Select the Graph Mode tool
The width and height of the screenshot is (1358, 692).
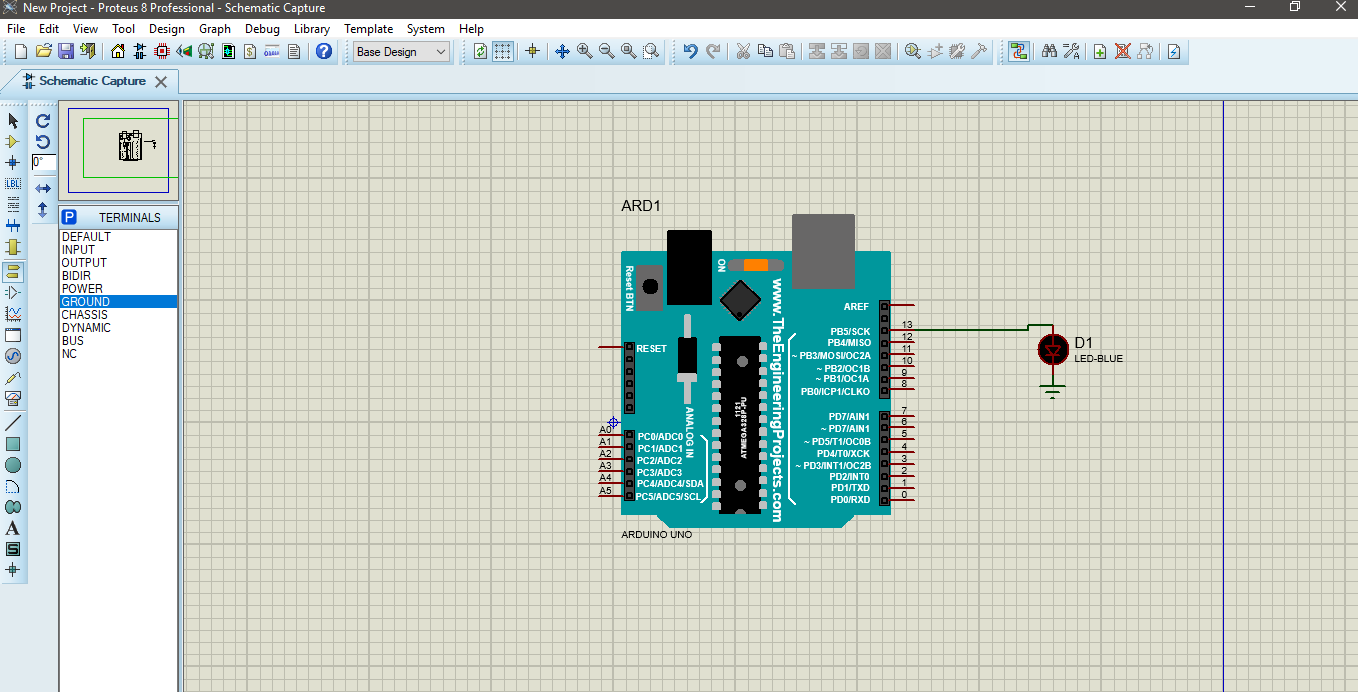[x=13, y=314]
